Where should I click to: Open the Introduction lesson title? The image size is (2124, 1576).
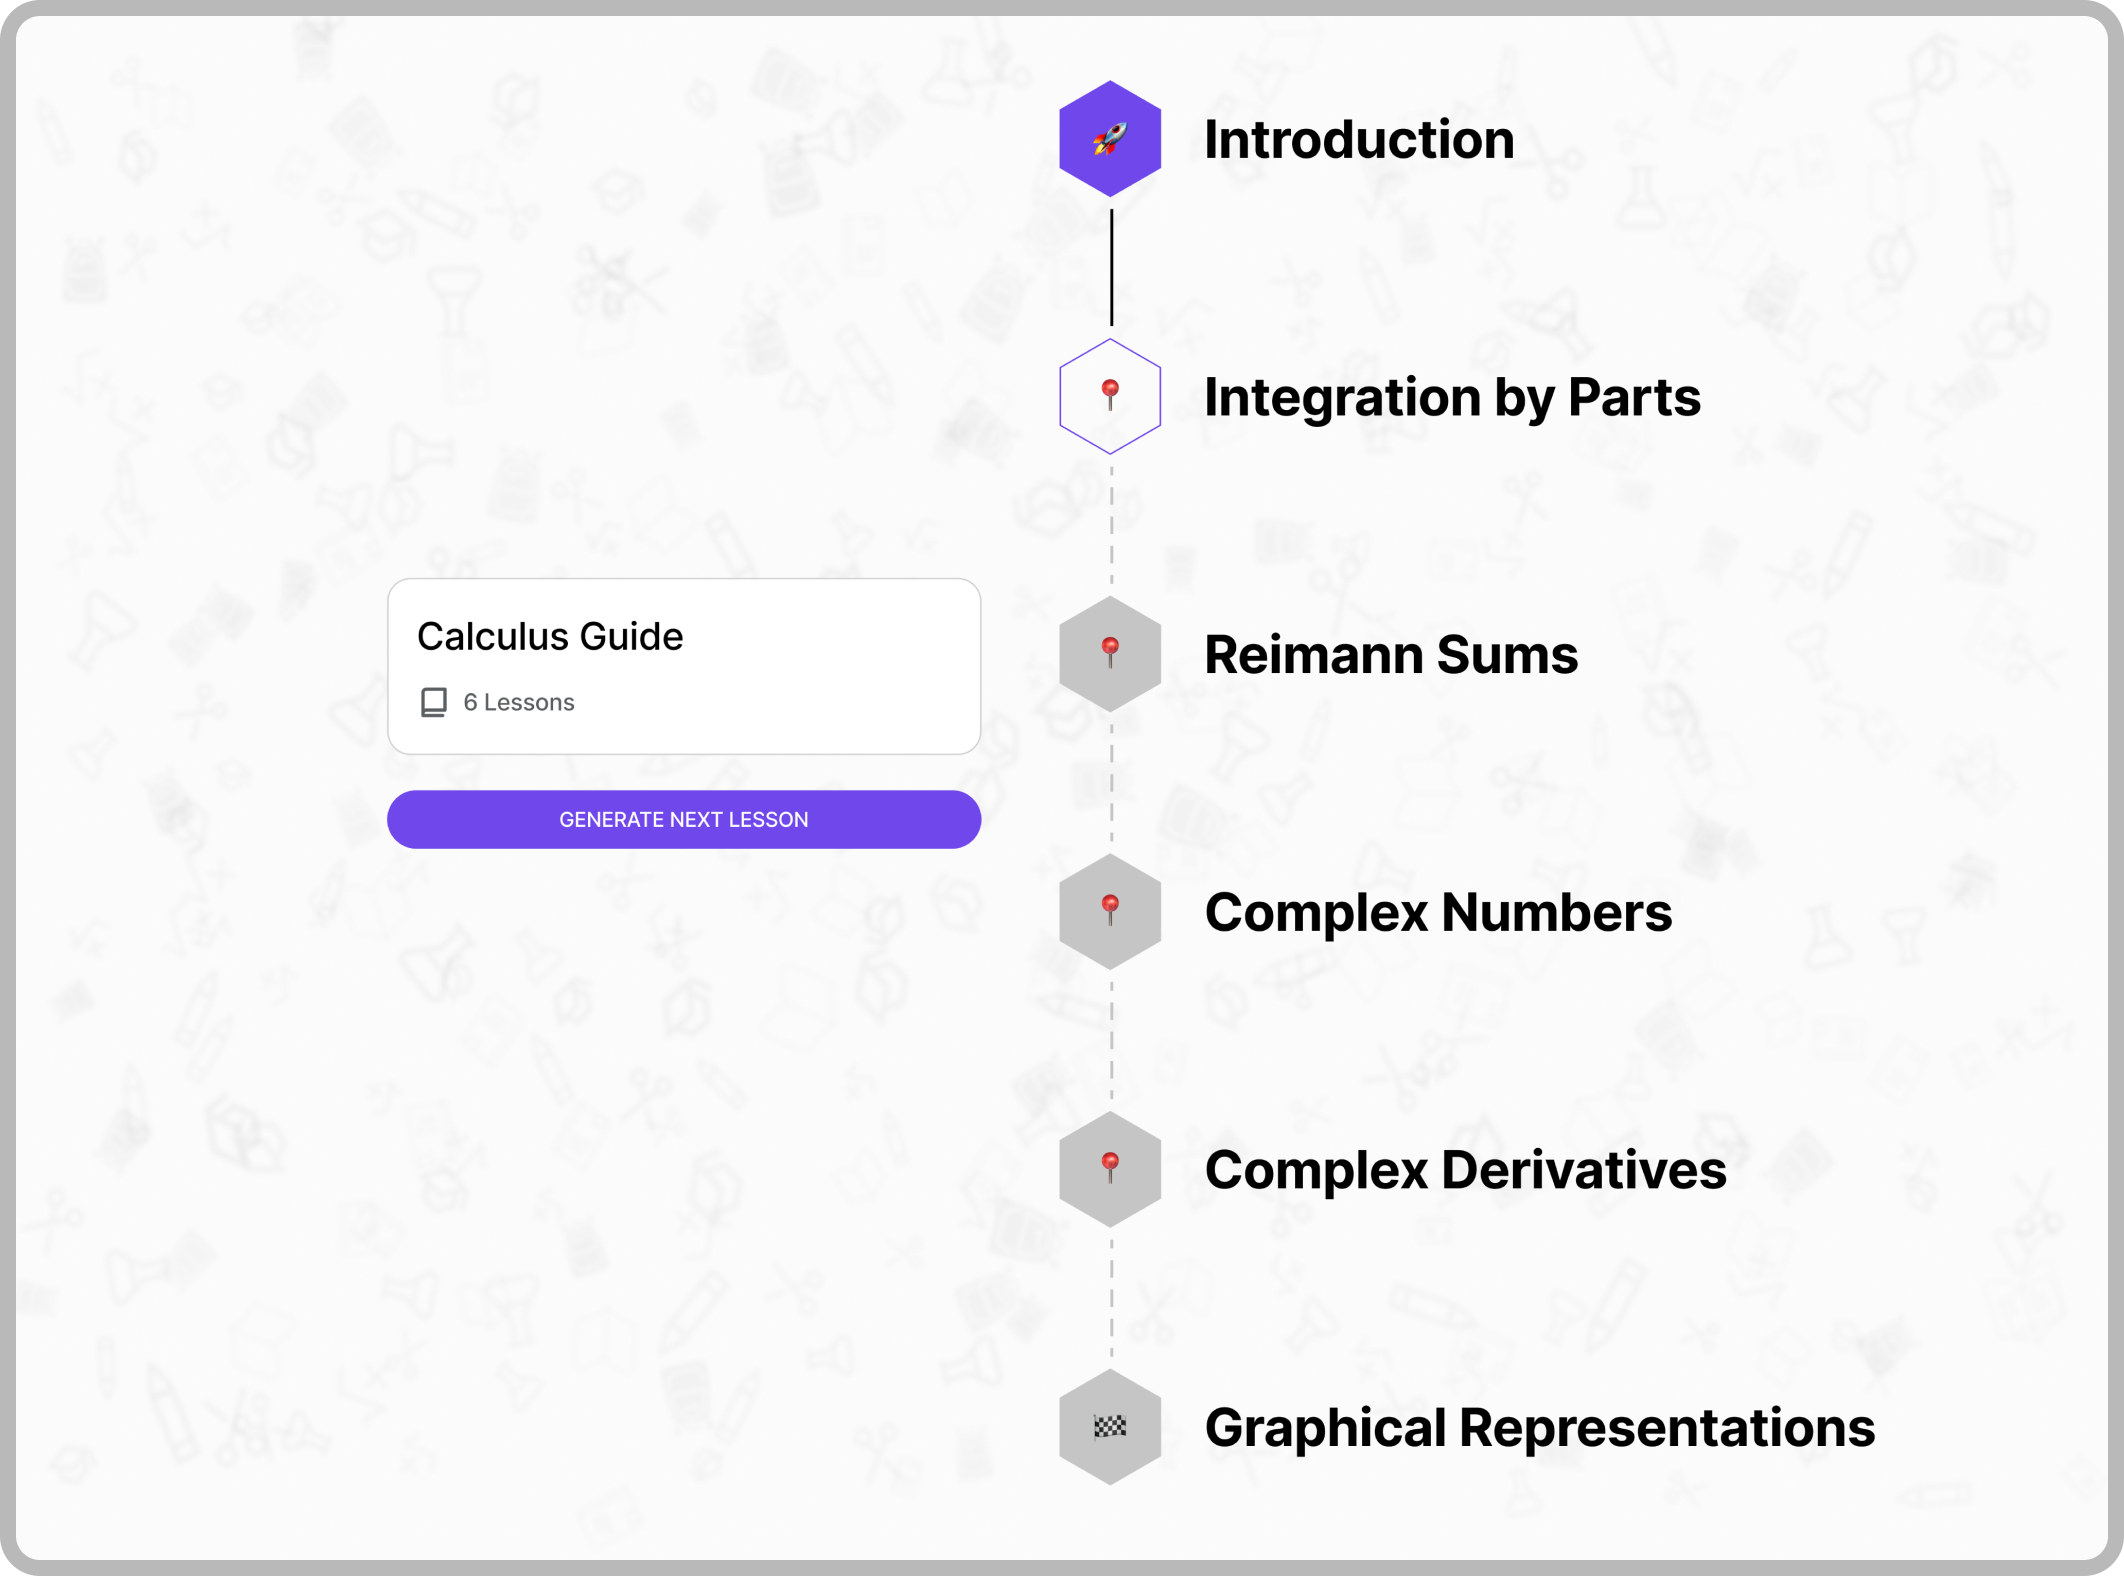click(1359, 140)
